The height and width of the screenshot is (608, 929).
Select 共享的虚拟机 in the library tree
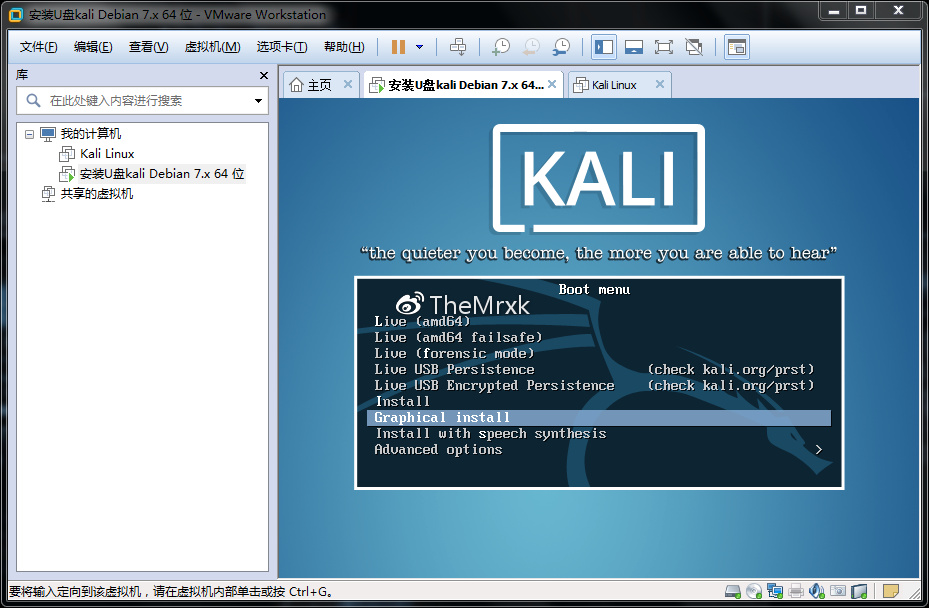[x=97, y=194]
